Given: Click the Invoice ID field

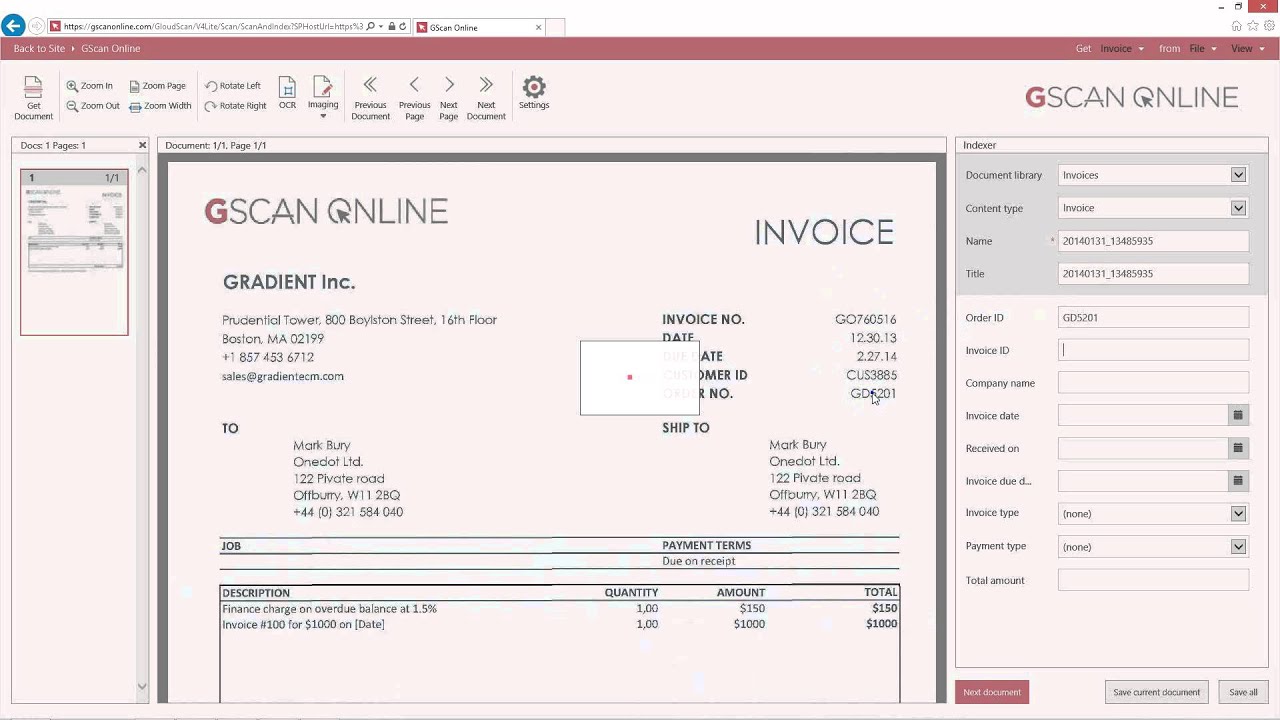Looking at the screenshot, I should 1153,350.
